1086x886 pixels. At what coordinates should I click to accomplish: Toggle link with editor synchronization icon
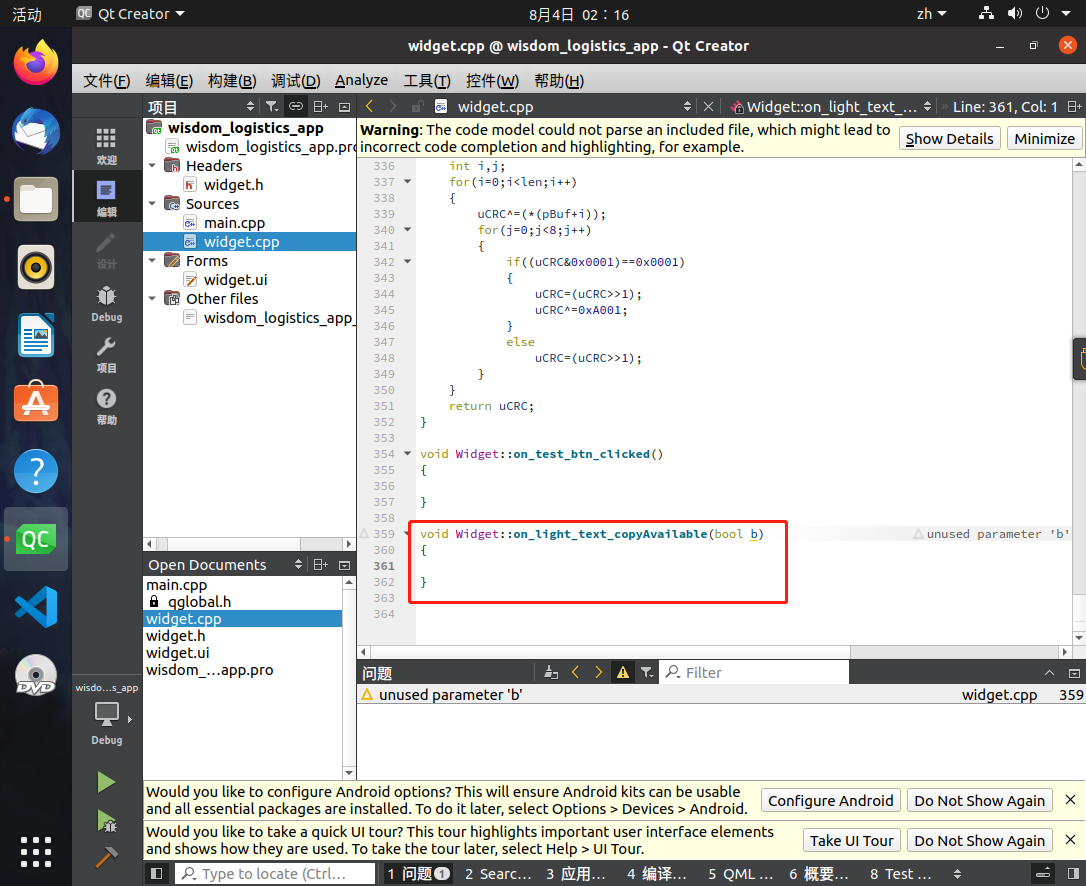(296, 107)
